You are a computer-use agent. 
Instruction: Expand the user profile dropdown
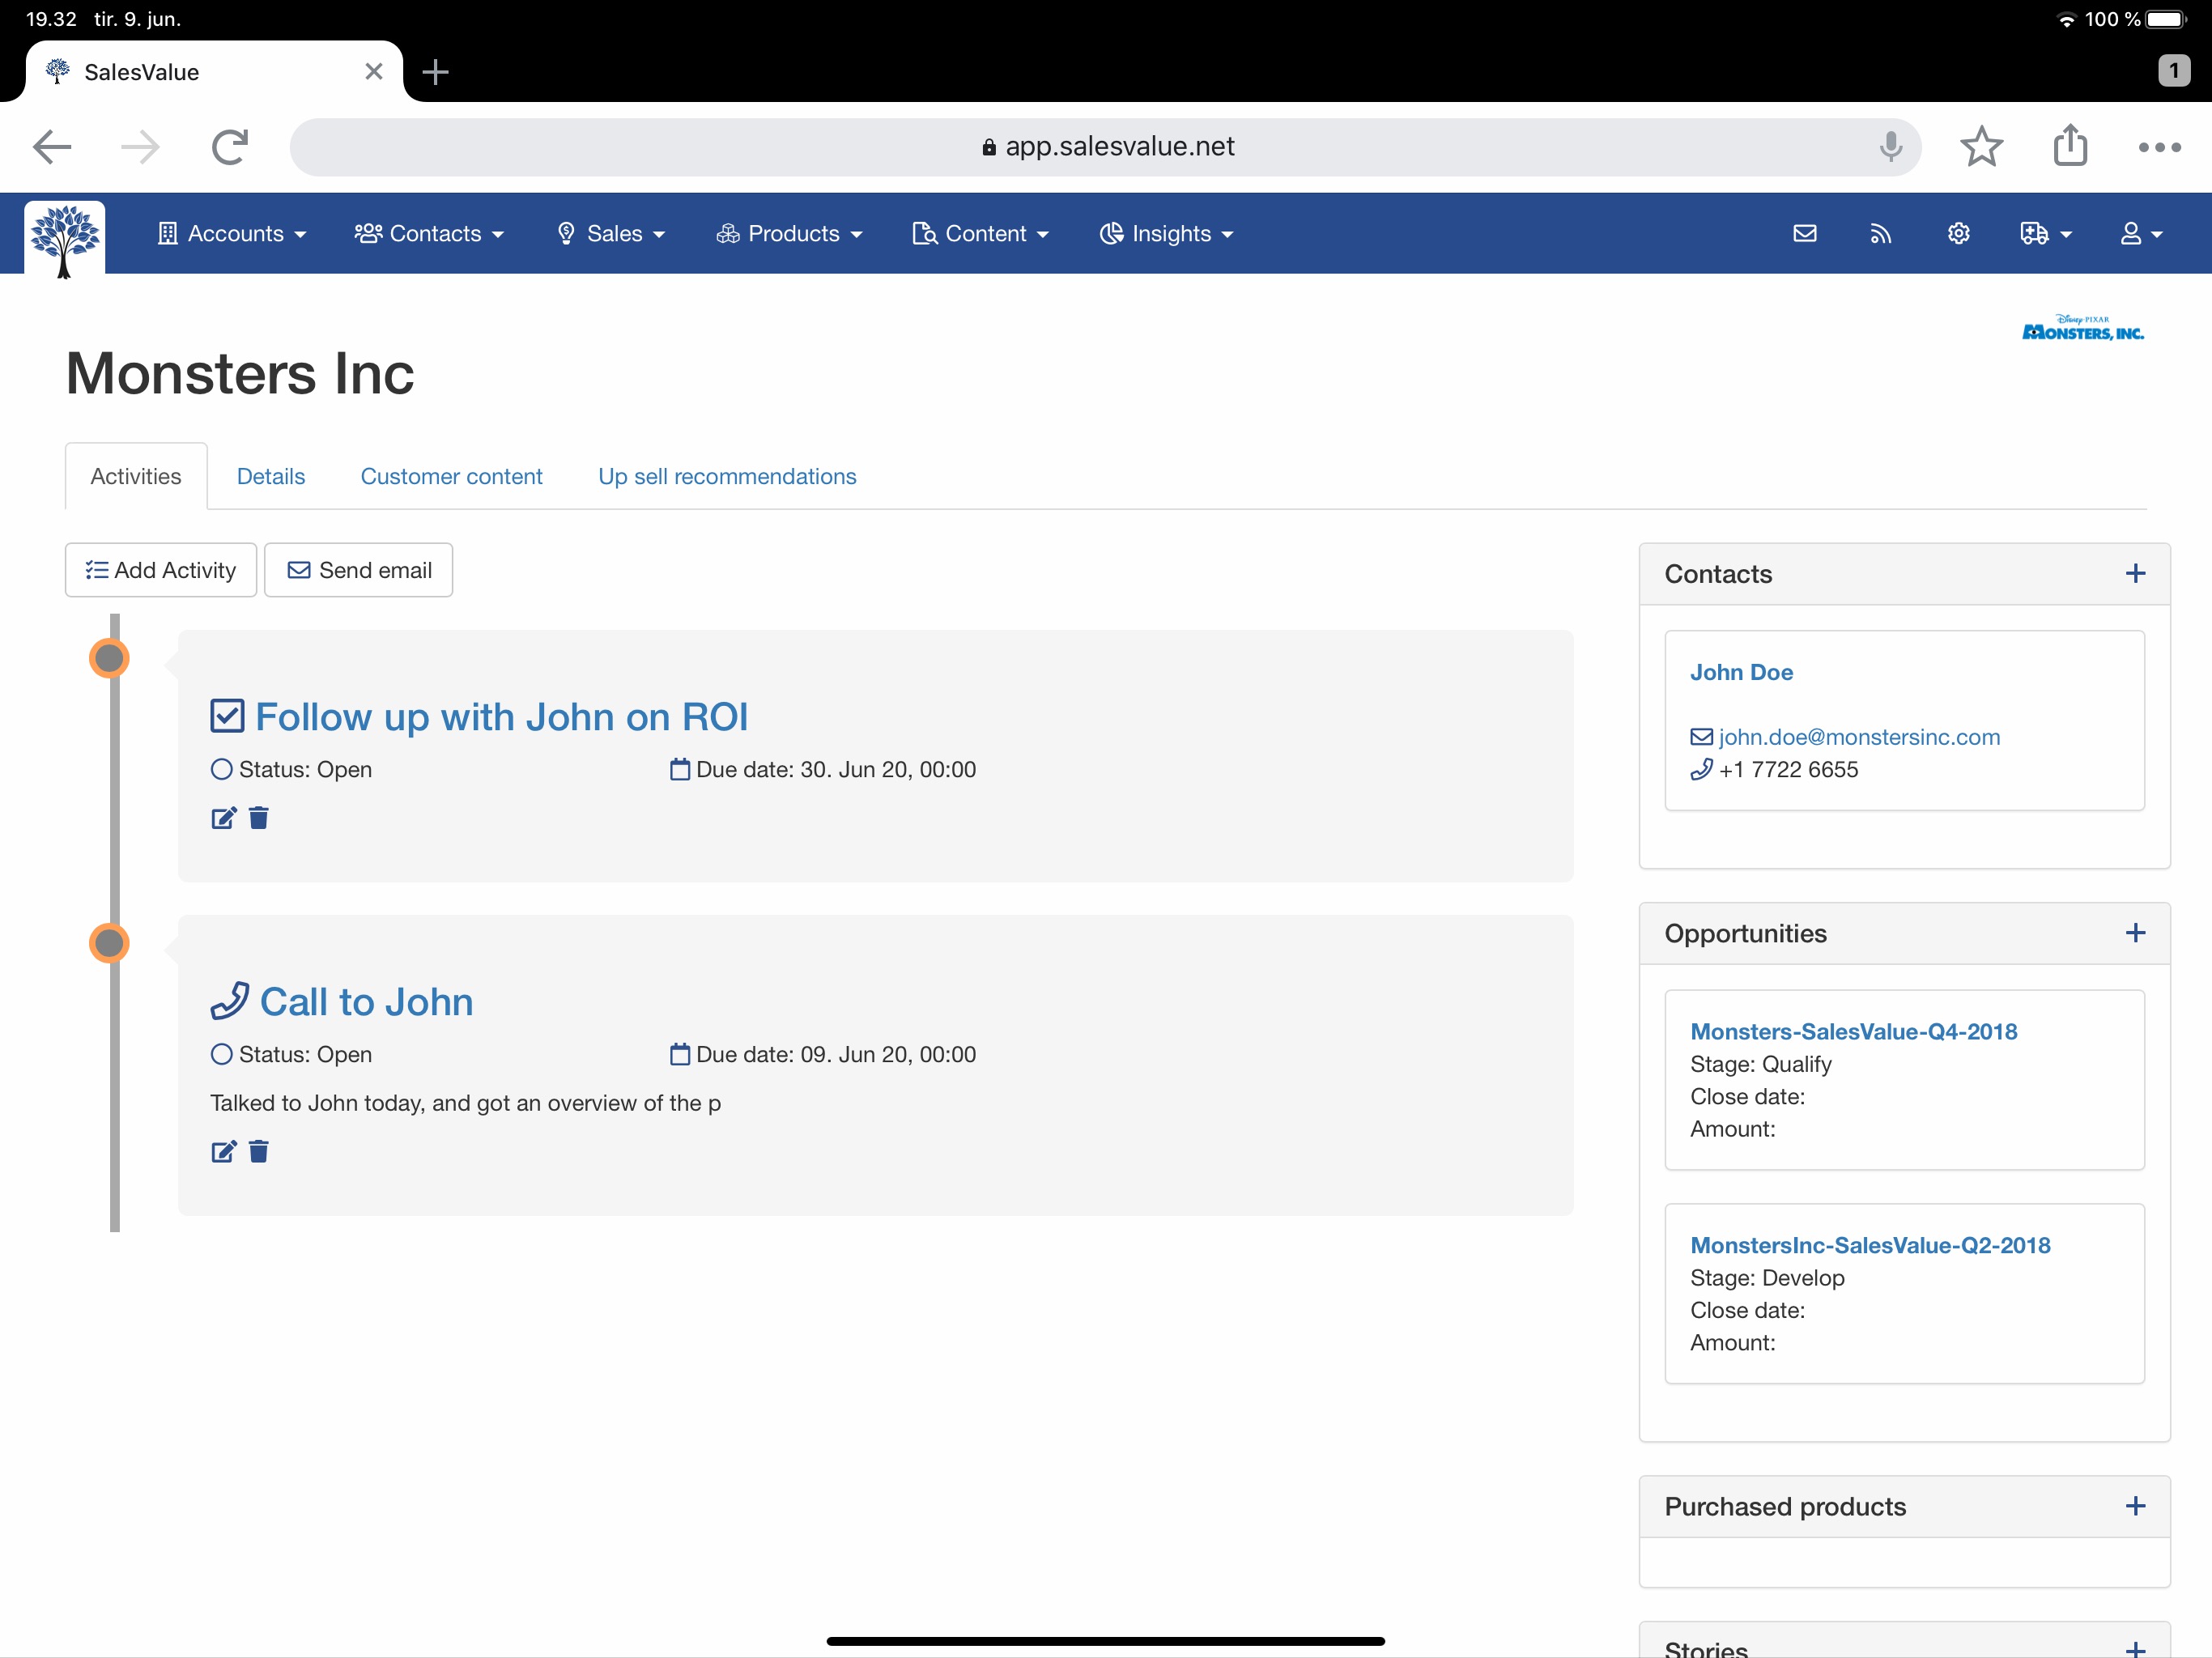(2140, 234)
